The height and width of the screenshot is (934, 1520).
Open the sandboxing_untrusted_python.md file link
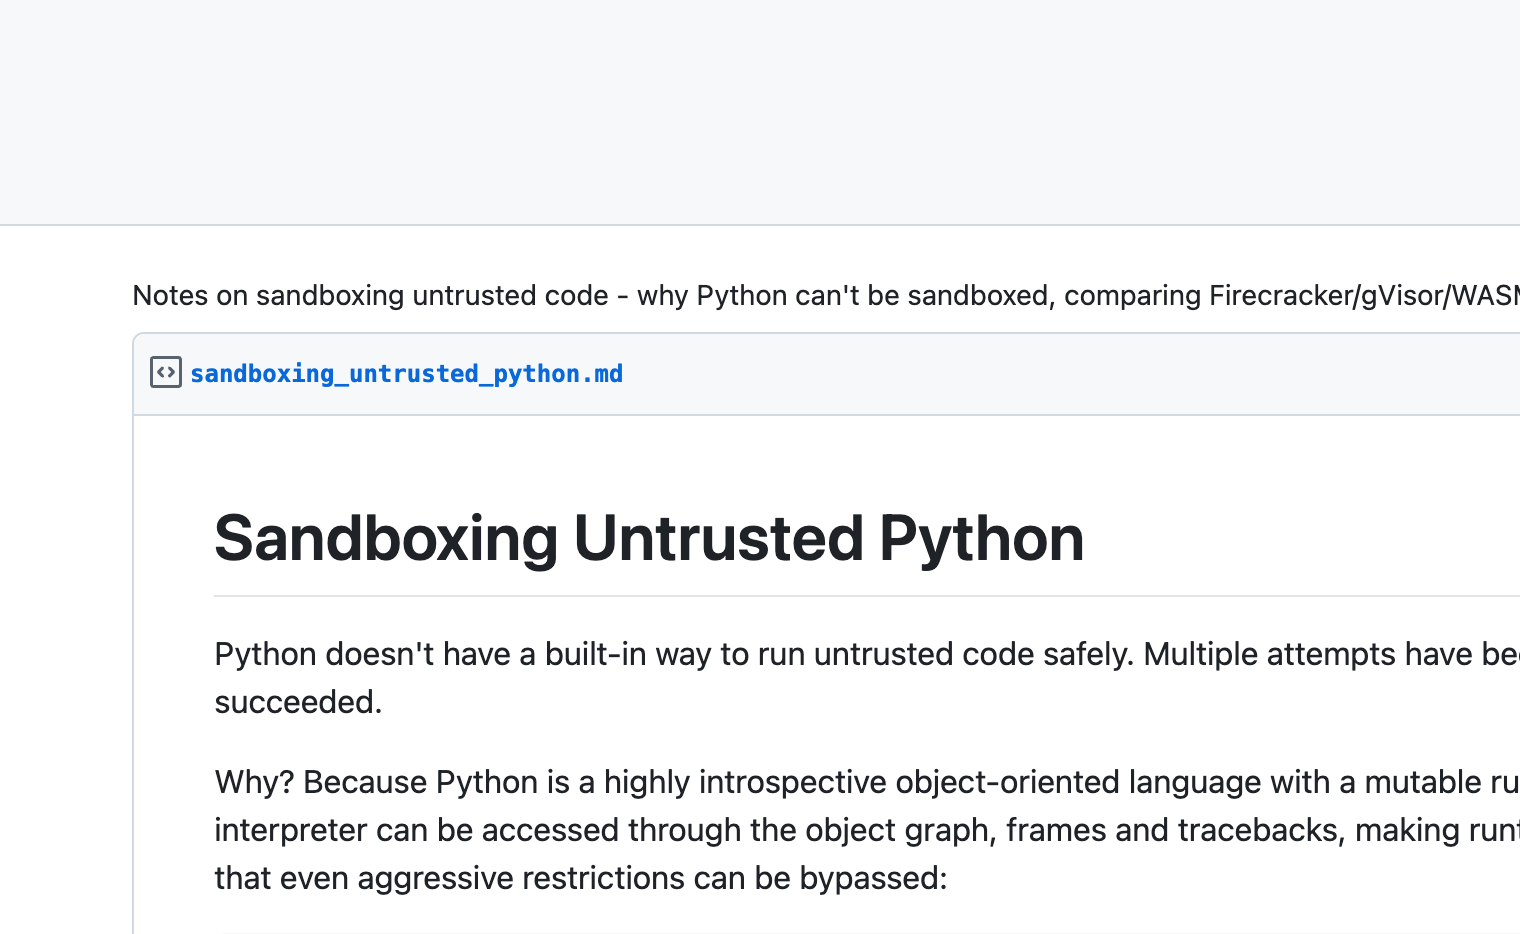coord(406,374)
